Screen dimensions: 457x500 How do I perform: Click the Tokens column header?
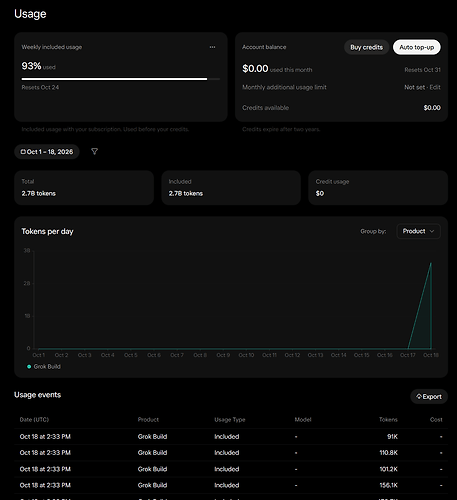[388, 420]
